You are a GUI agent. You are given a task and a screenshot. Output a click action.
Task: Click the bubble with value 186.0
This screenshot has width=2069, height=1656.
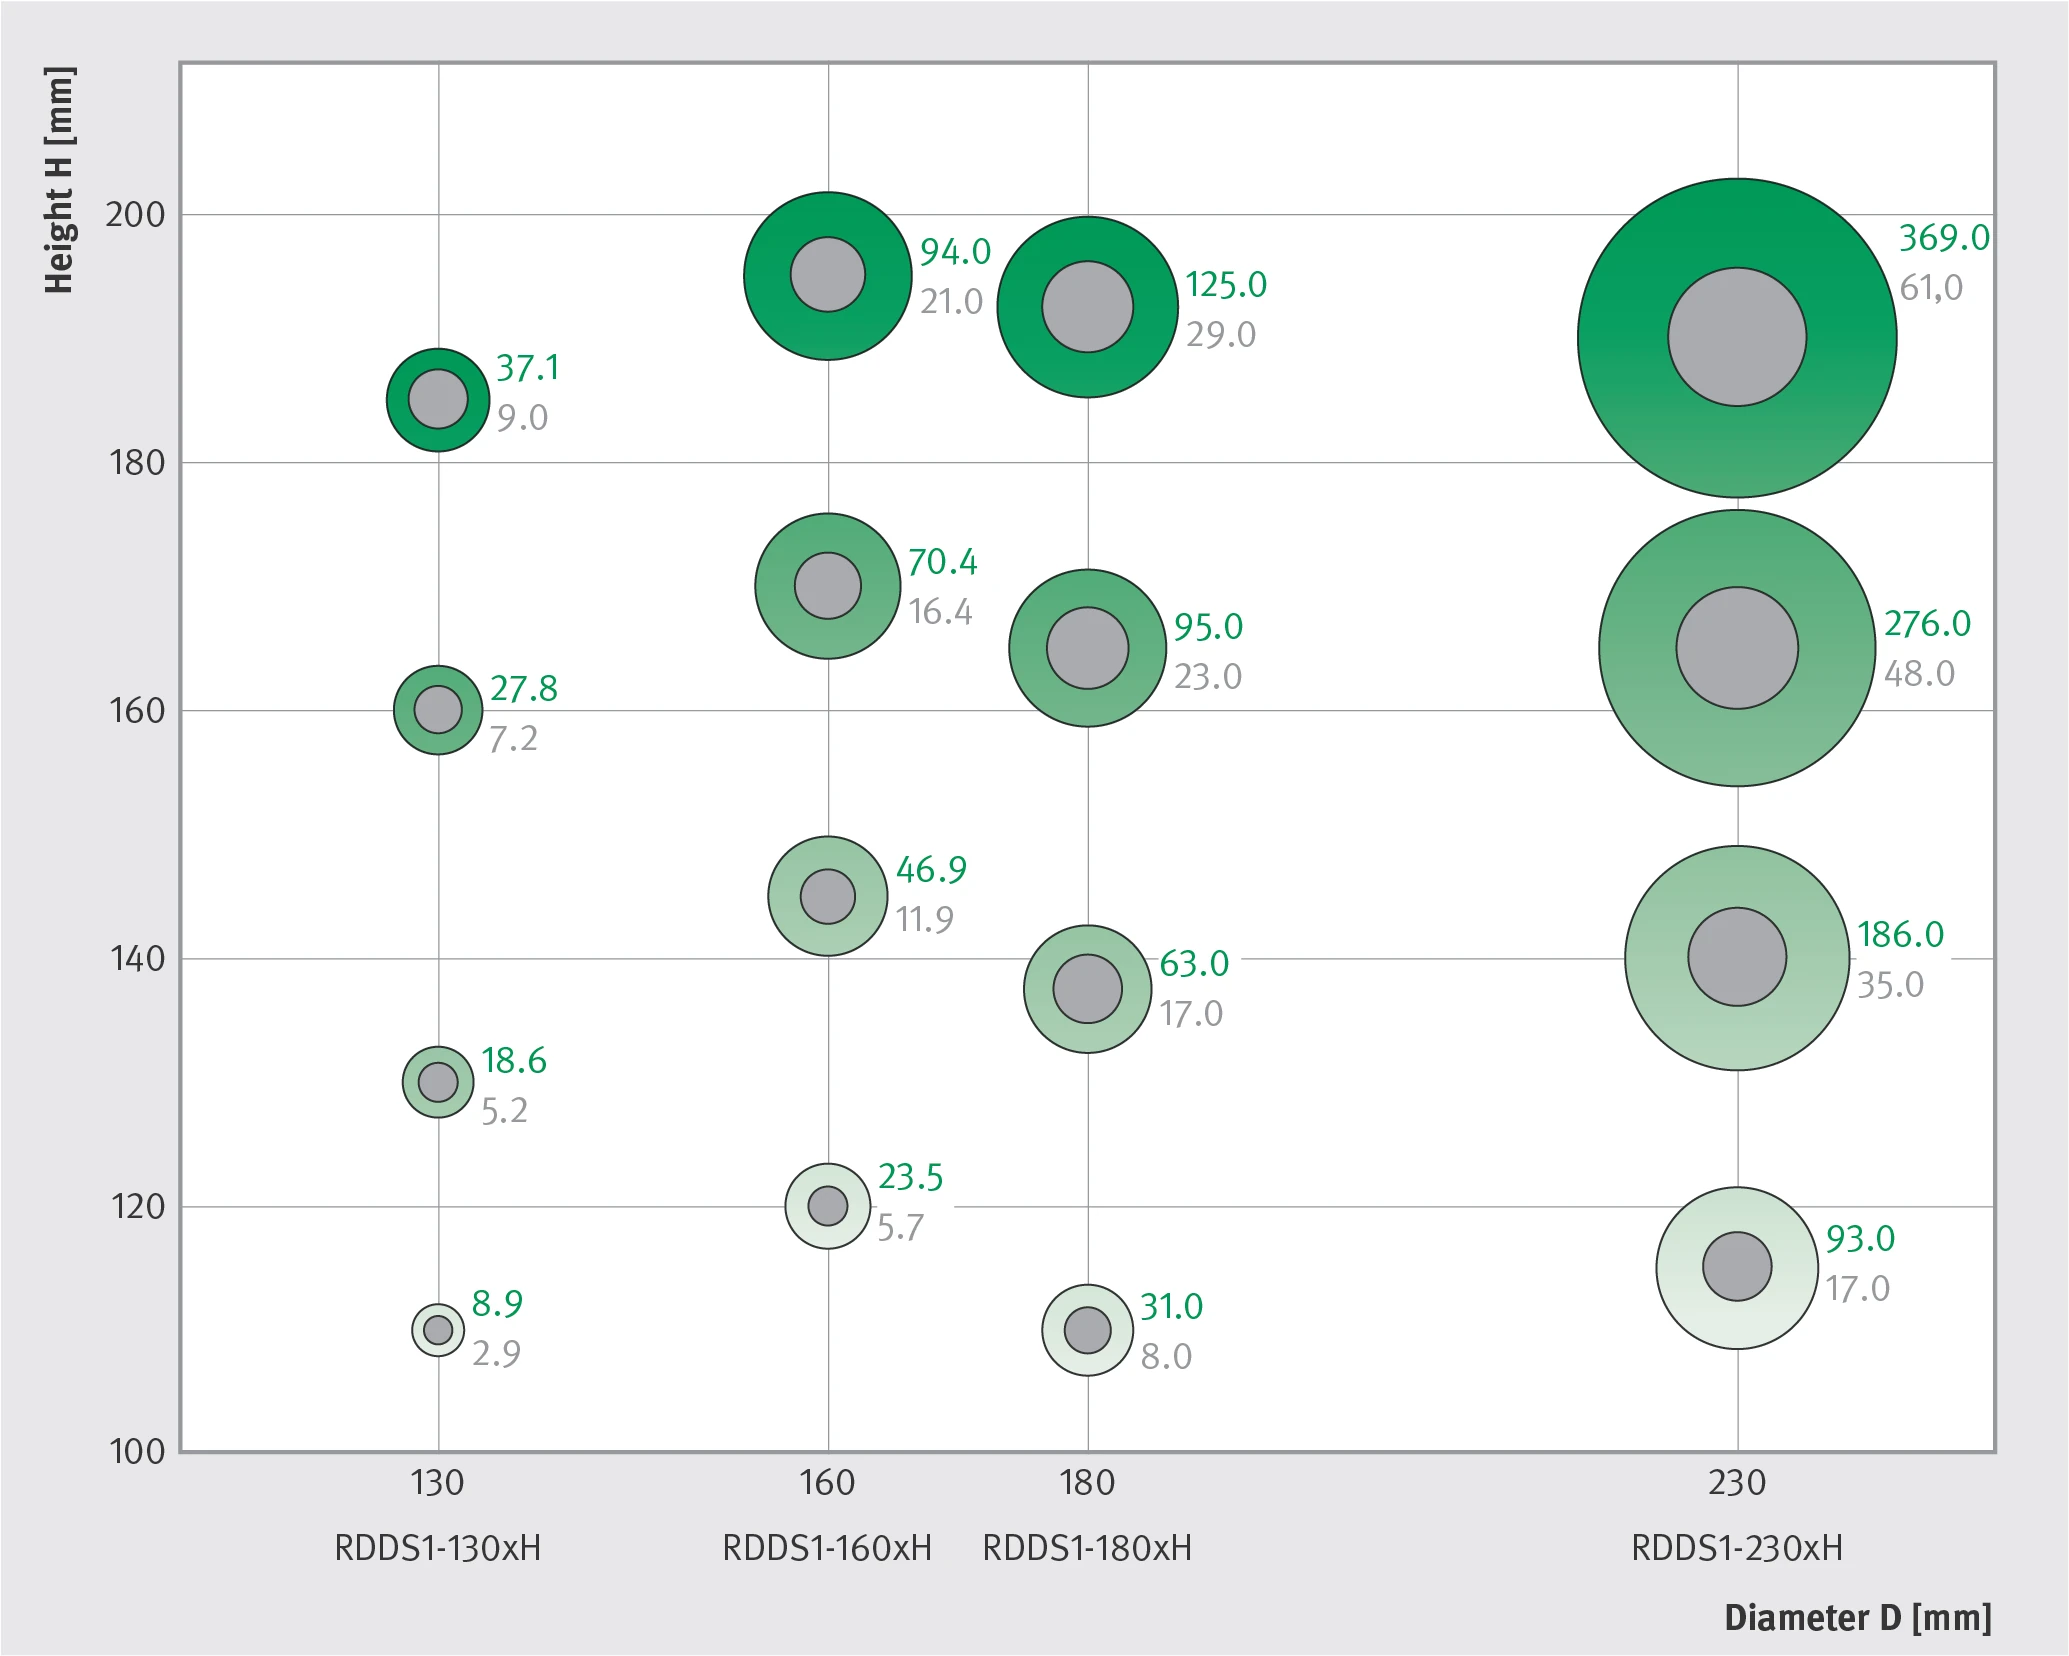click(1737, 958)
